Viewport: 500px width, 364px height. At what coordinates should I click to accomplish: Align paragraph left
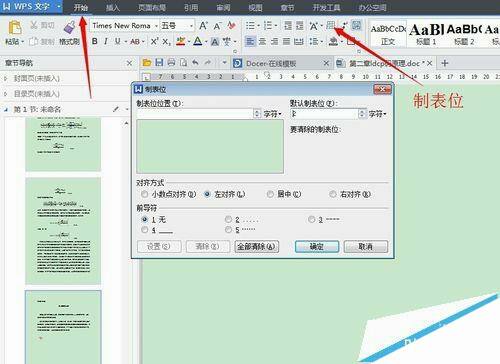coord(250,42)
